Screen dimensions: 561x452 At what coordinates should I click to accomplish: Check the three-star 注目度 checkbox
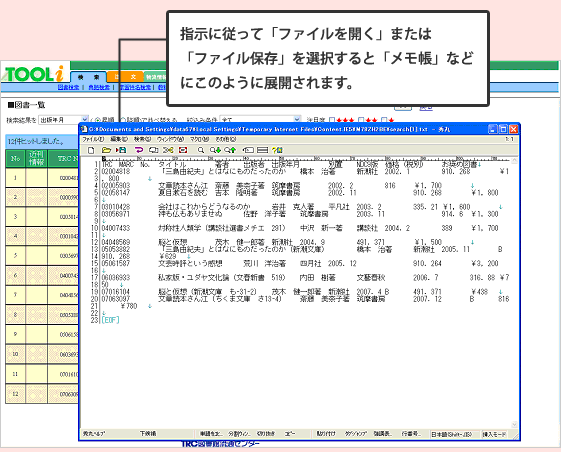point(332,120)
